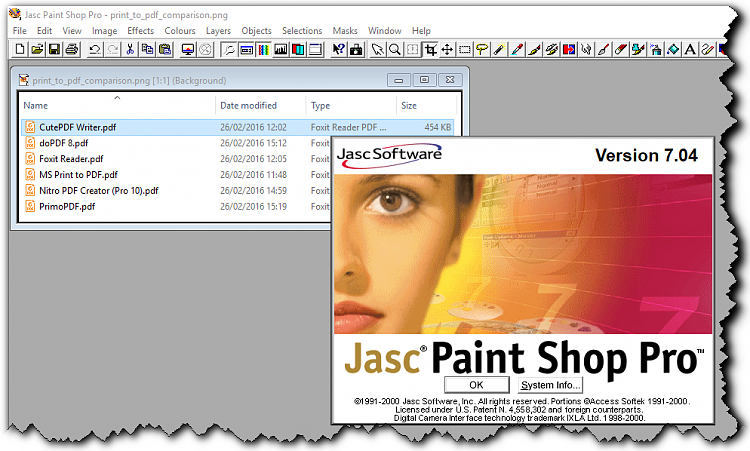Minimize the print_to_pdf_comparison.png image window
Image resolution: width=750 pixels, height=451 pixels.
[x=399, y=80]
